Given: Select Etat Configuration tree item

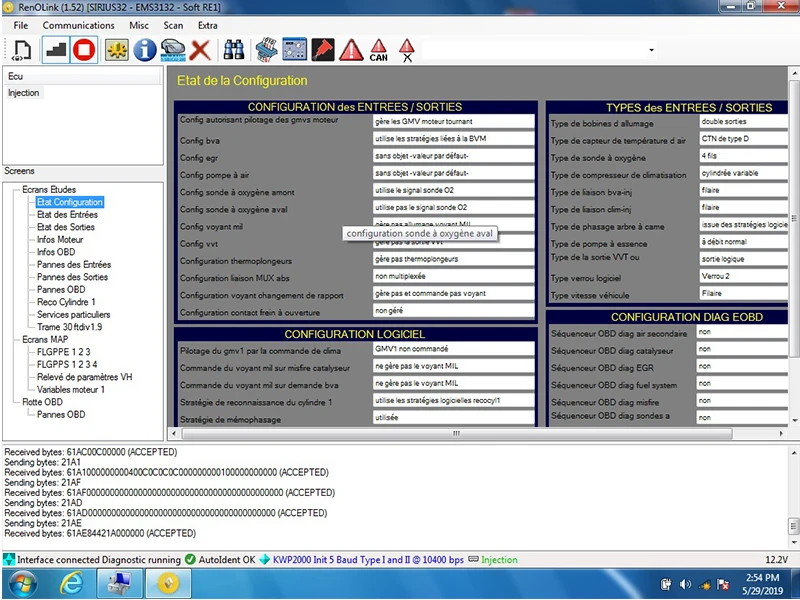Looking at the screenshot, I should coord(70,202).
